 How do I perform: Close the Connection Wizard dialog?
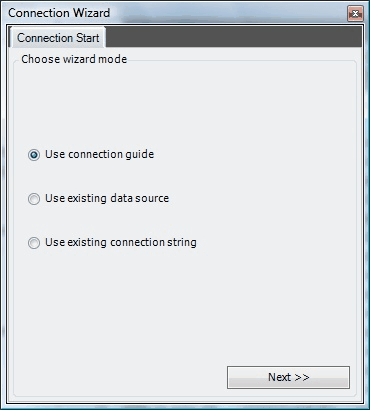coord(355,14)
